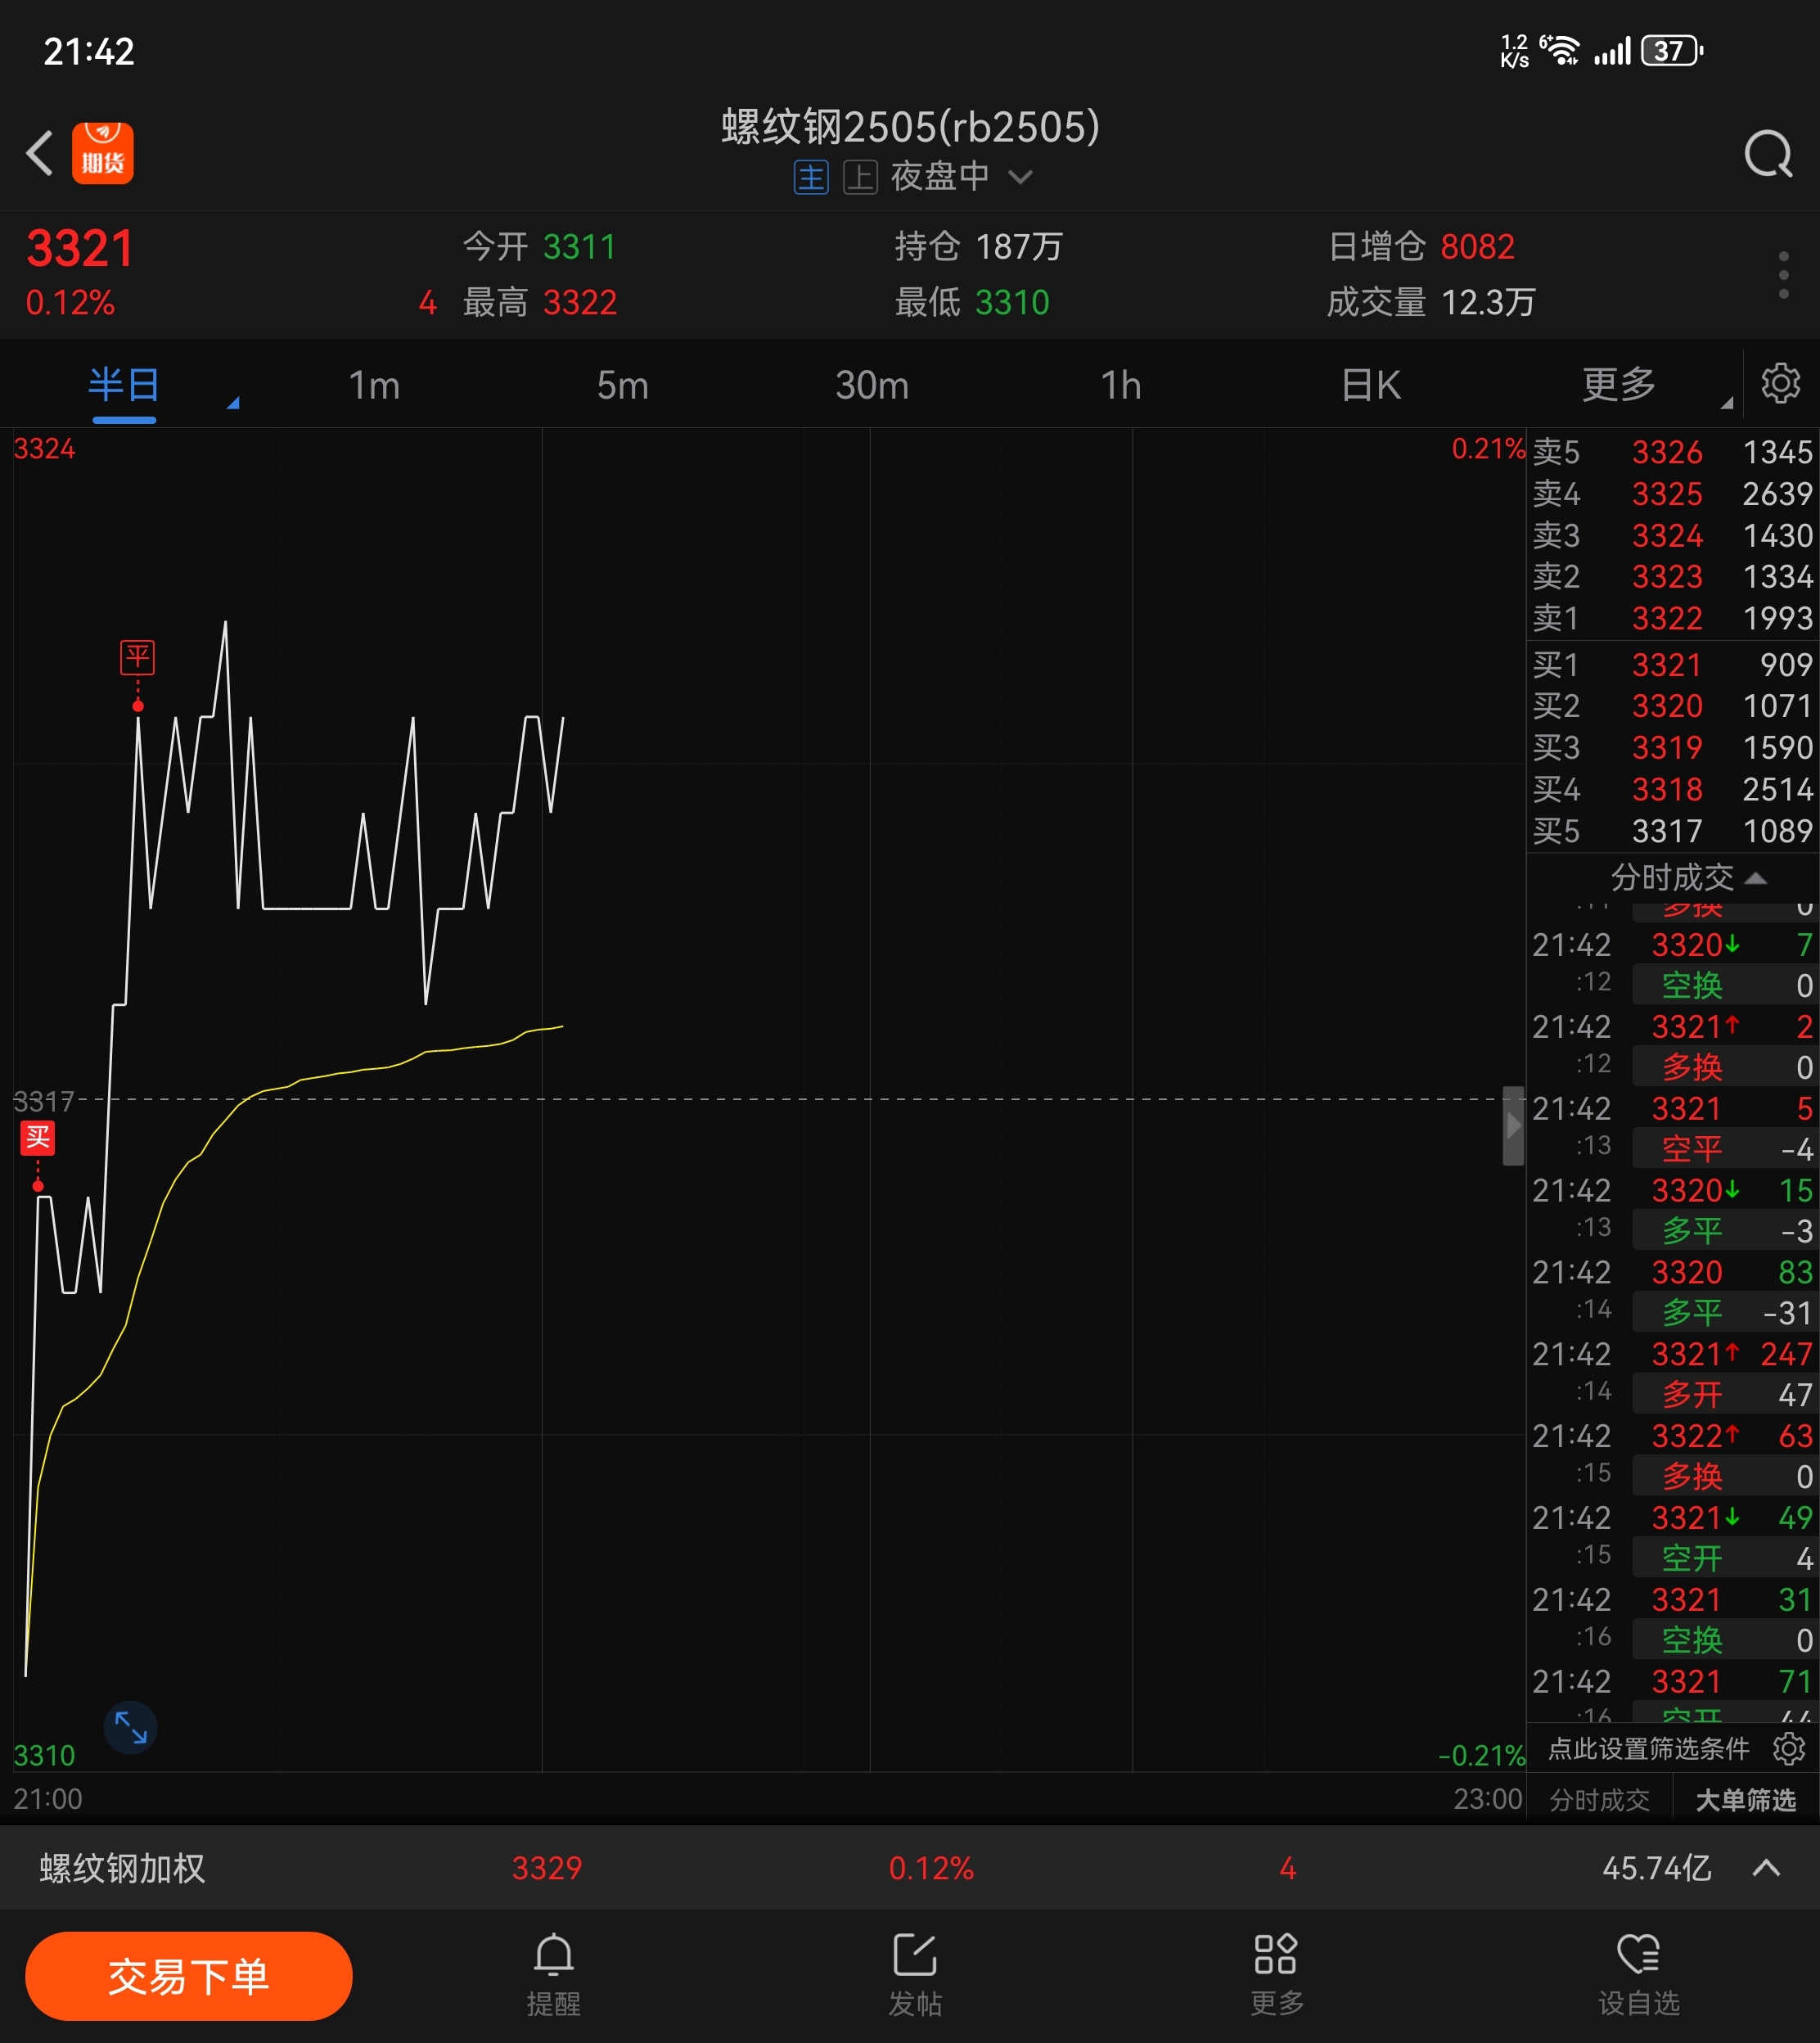This screenshot has height=2043, width=1820.
Task: Open filter condition settings gear
Action: click(1788, 1748)
